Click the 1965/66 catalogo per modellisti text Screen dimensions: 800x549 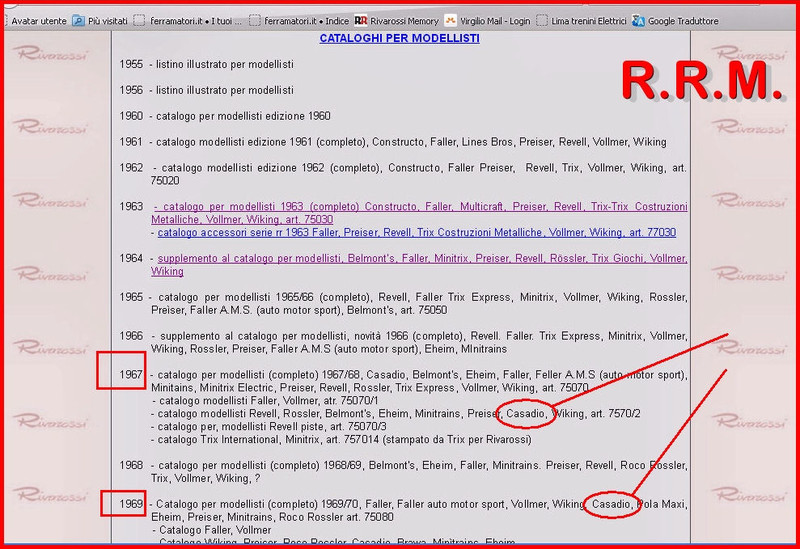pos(418,304)
